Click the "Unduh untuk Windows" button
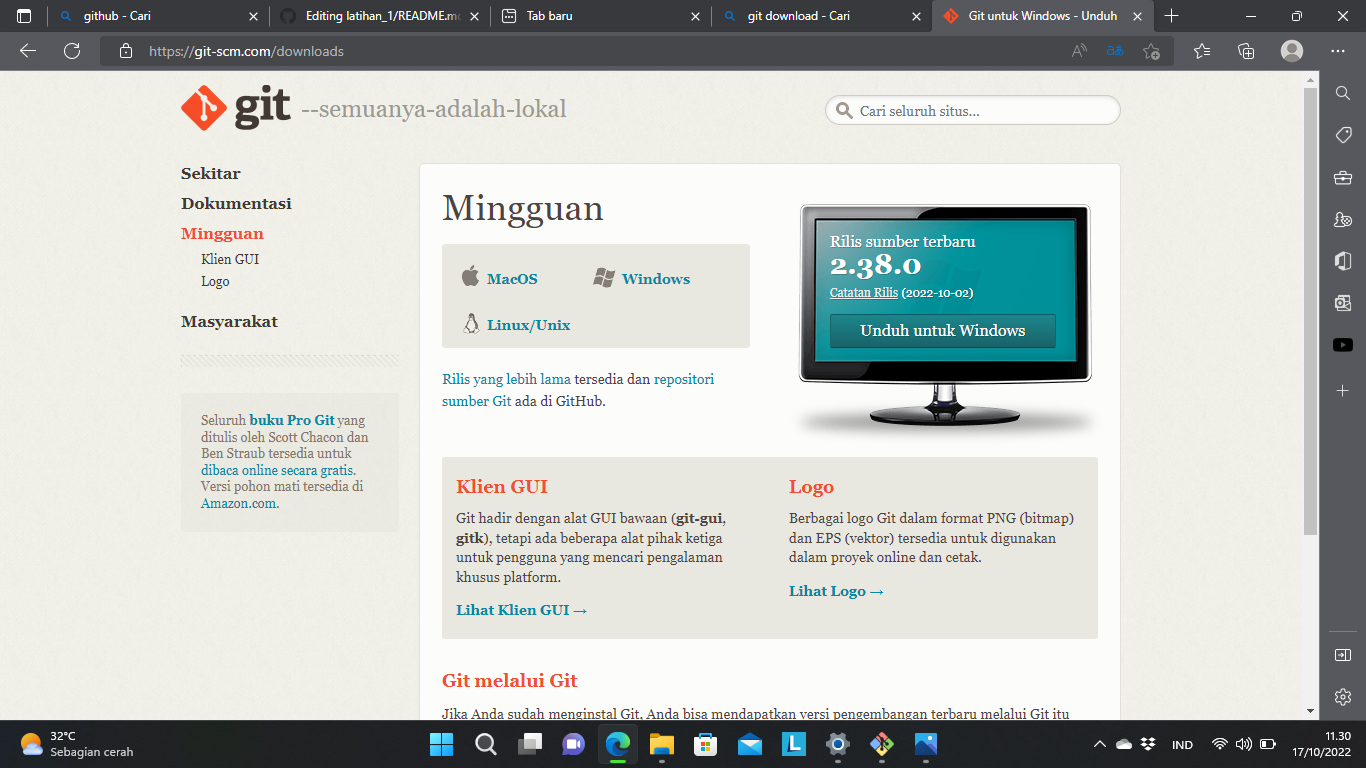Image resolution: width=1366 pixels, height=768 pixels. pyautogui.click(x=941, y=330)
